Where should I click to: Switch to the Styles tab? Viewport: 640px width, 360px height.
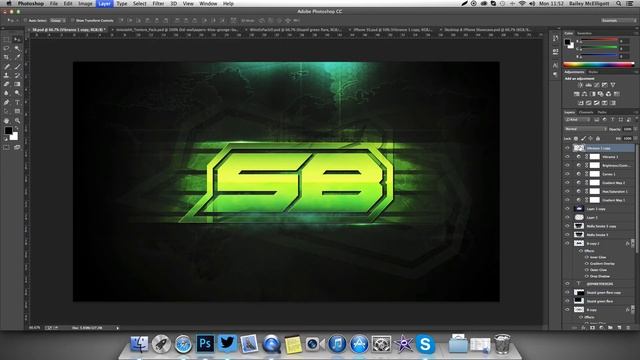[x=593, y=72]
